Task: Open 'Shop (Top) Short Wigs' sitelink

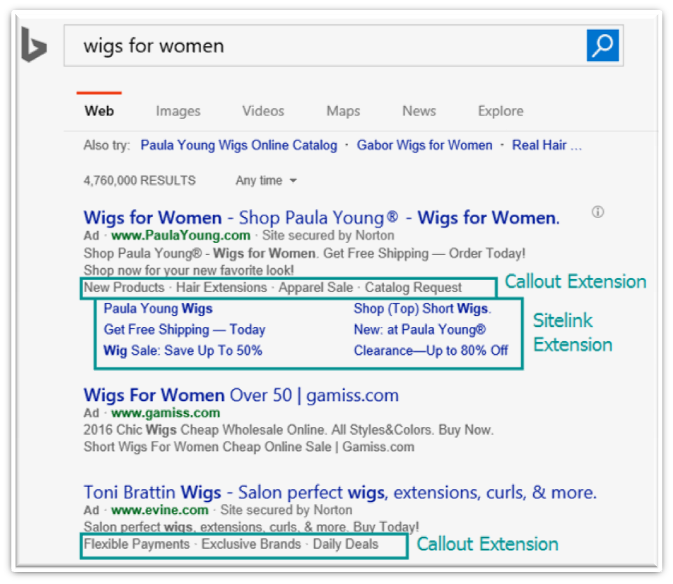Action: (x=422, y=309)
